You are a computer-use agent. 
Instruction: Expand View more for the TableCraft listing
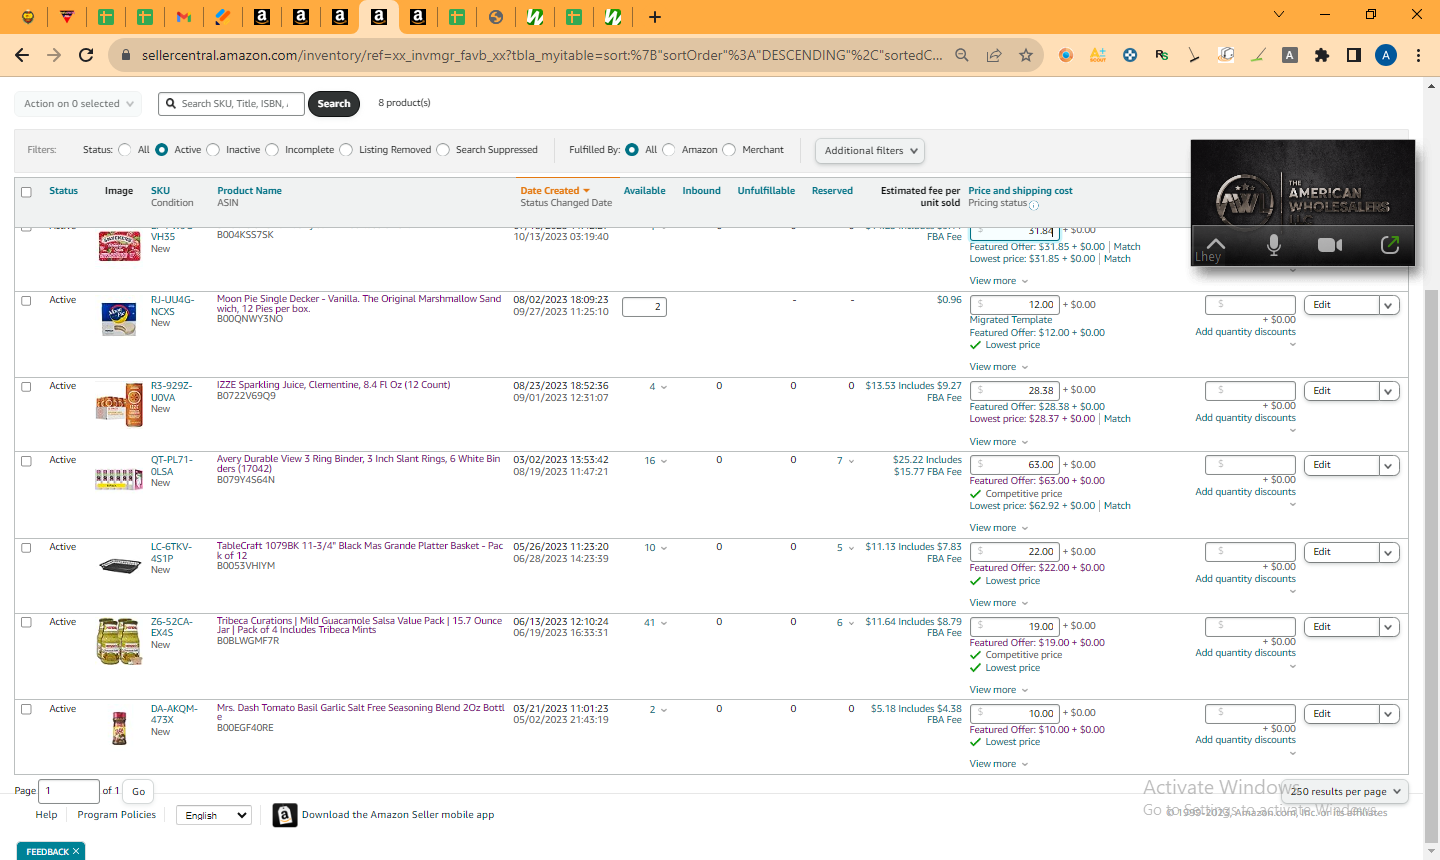tap(998, 603)
